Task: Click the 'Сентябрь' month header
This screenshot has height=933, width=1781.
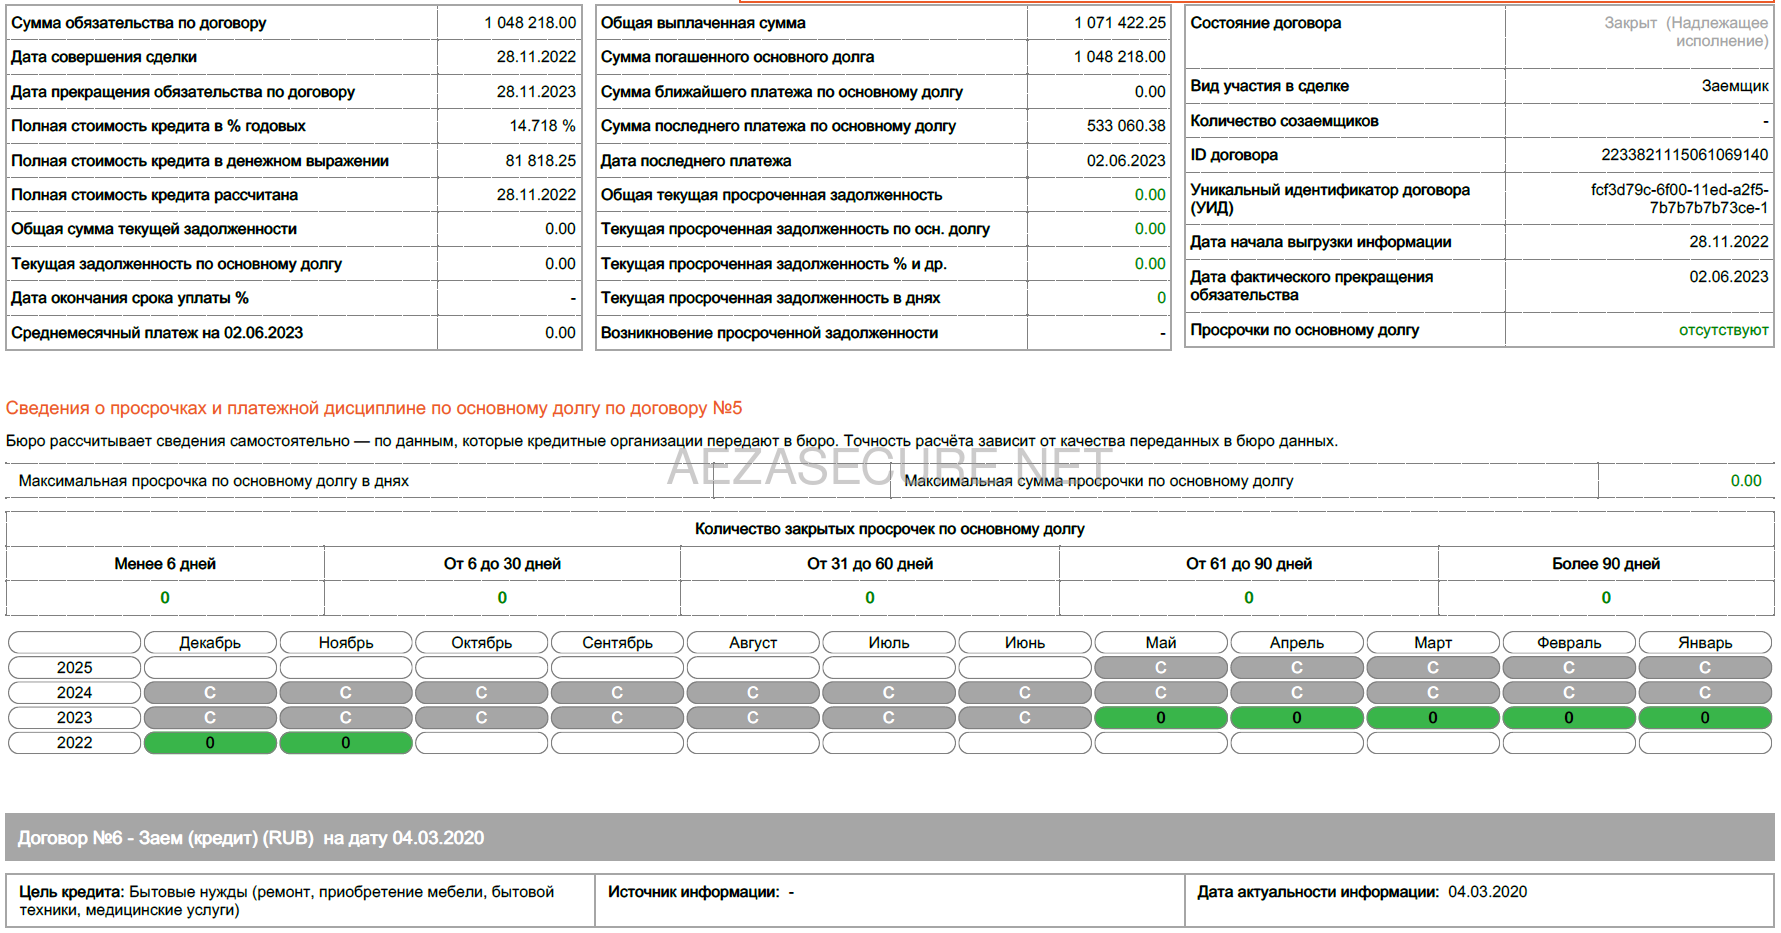Action: 618,643
